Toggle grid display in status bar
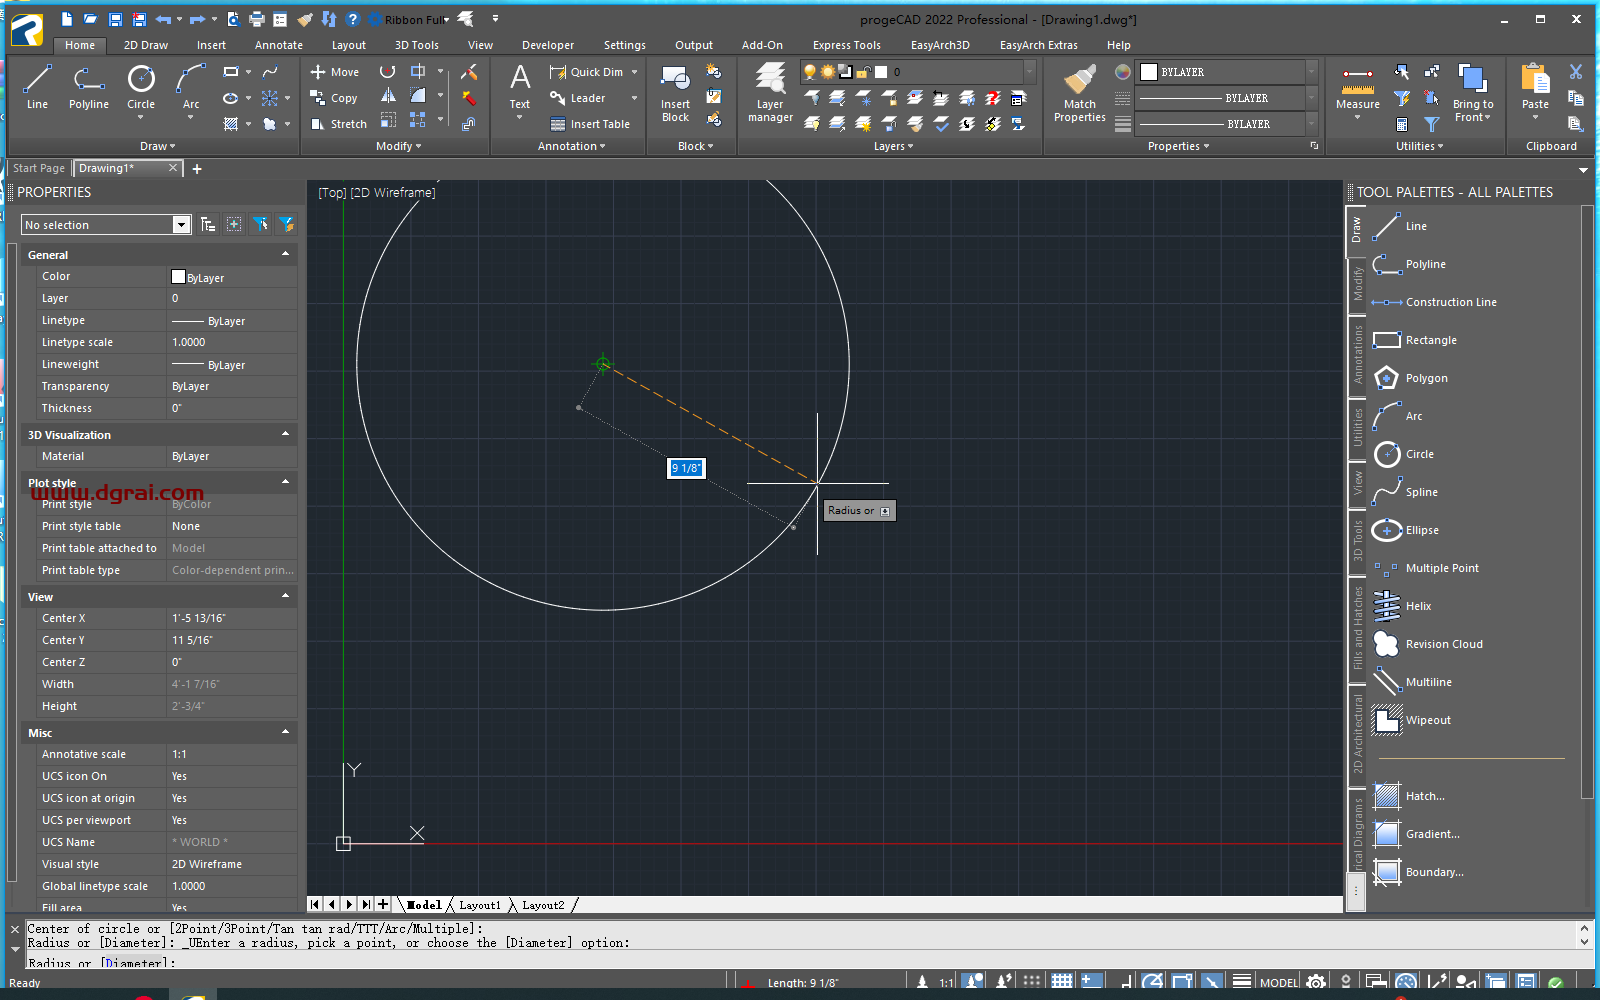Viewport: 1600px width, 1000px height. coord(1062,982)
